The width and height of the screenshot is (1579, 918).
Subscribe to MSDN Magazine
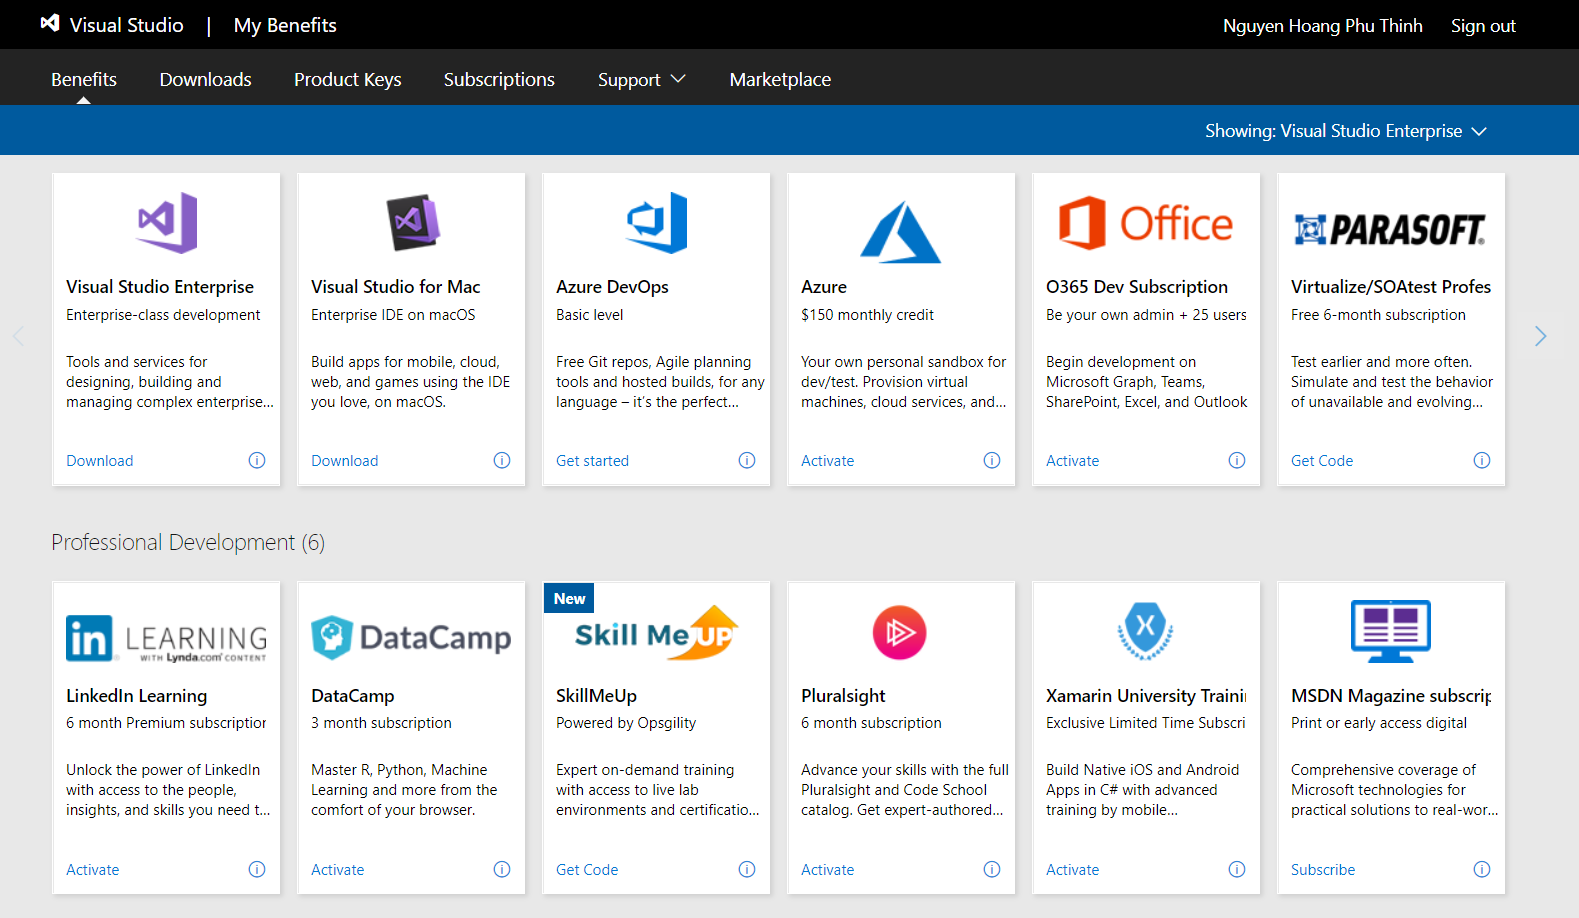(1323, 870)
